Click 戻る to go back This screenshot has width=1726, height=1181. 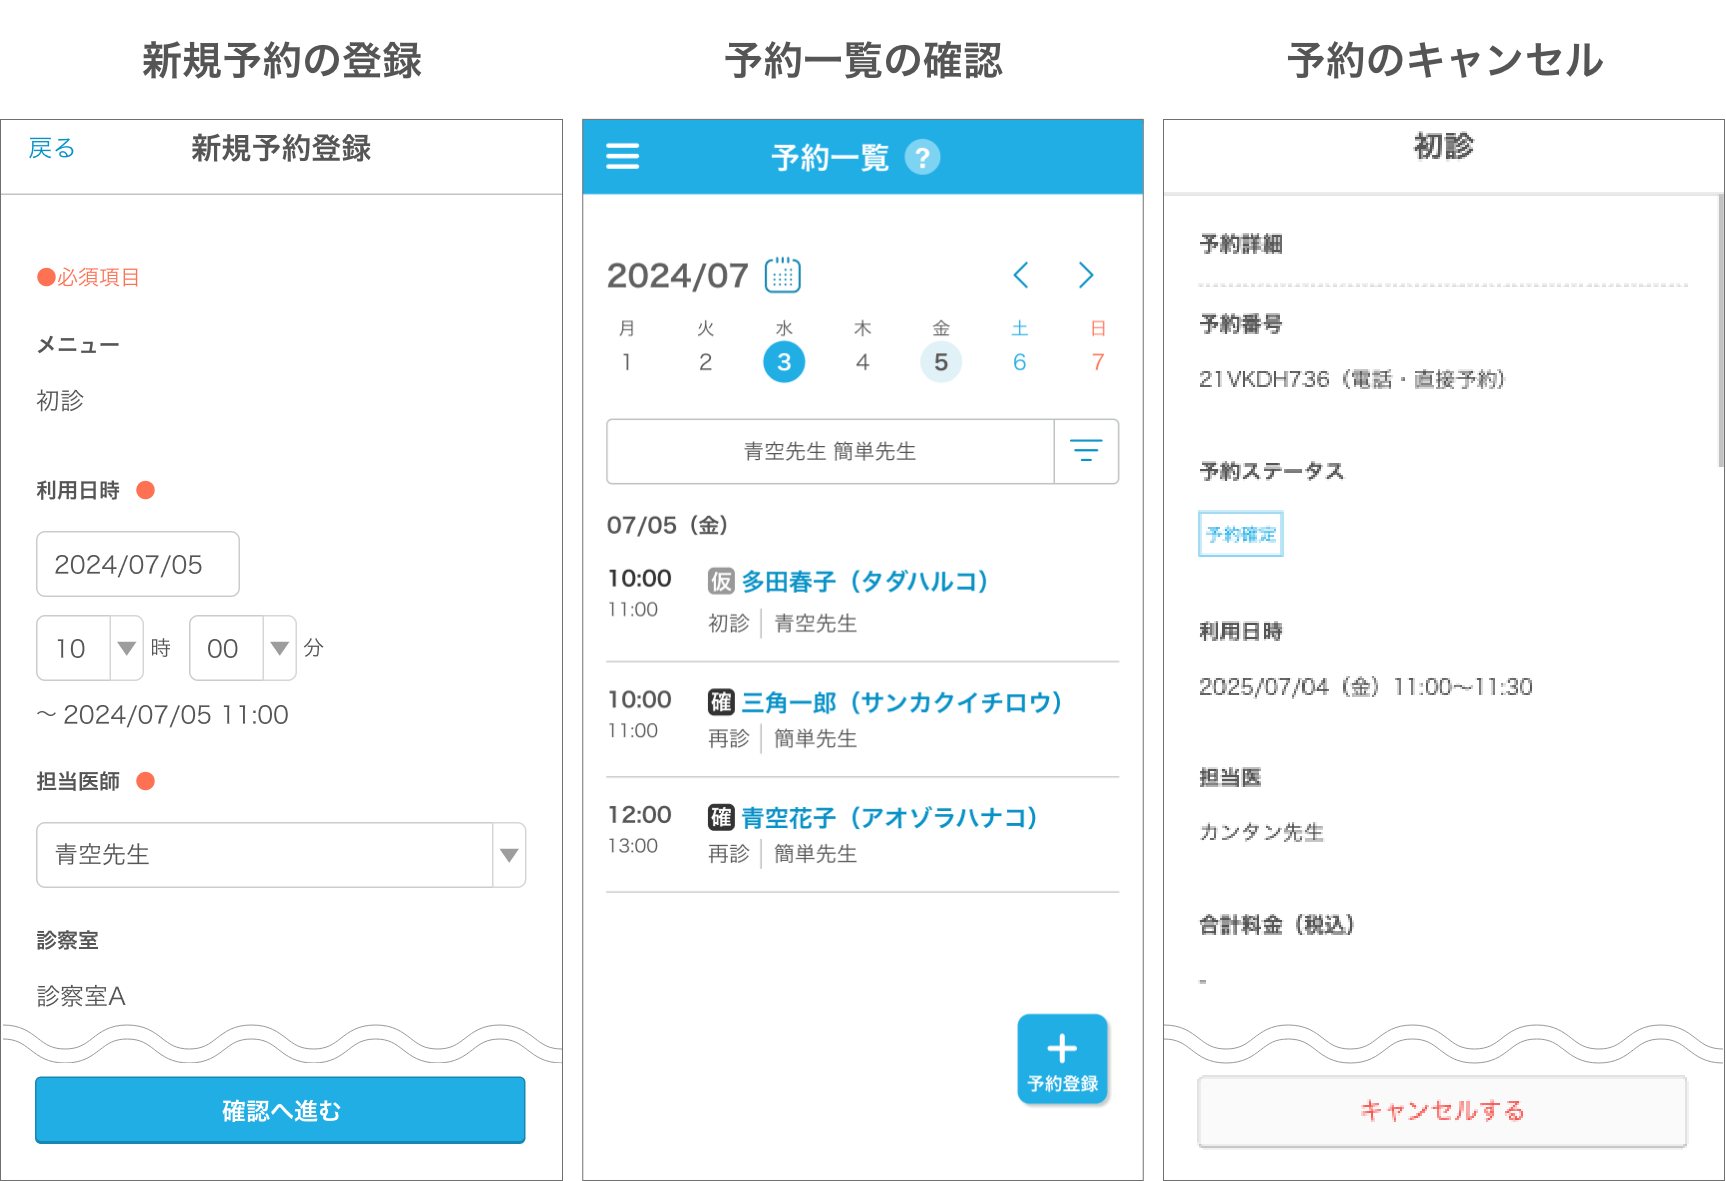(51, 148)
